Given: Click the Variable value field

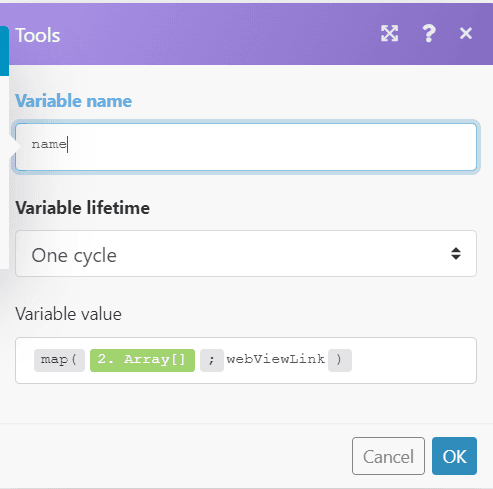Looking at the screenshot, I should click(x=246, y=360).
